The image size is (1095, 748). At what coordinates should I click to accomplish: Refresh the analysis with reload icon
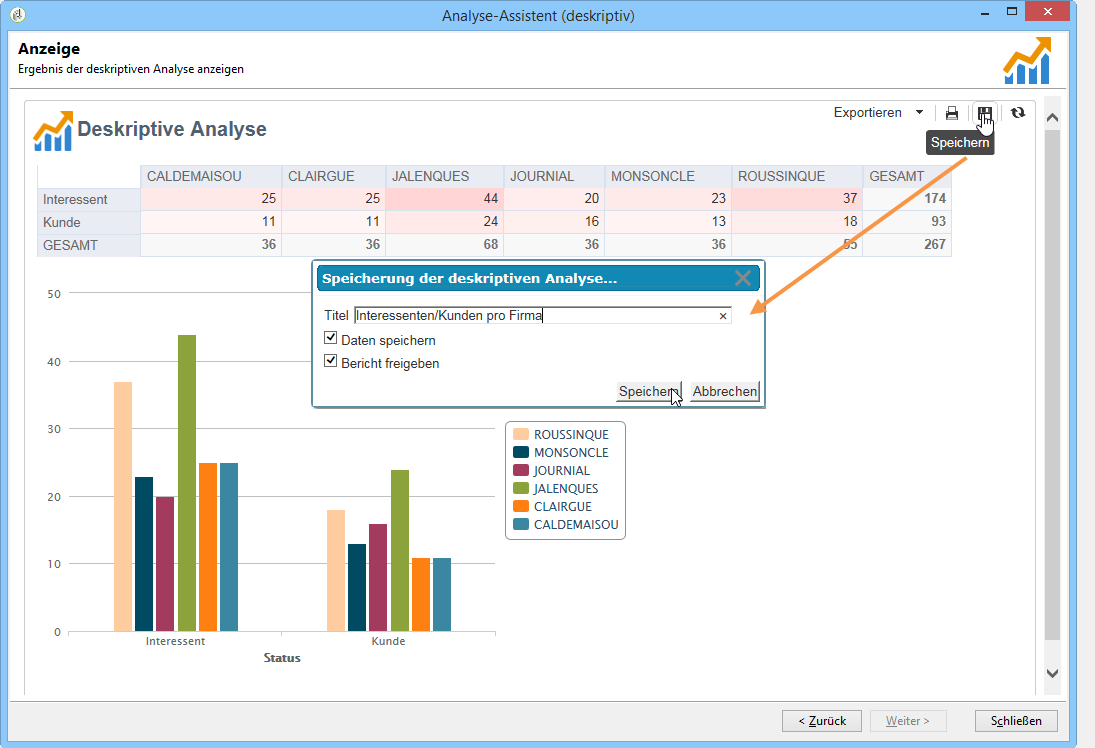point(1018,112)
